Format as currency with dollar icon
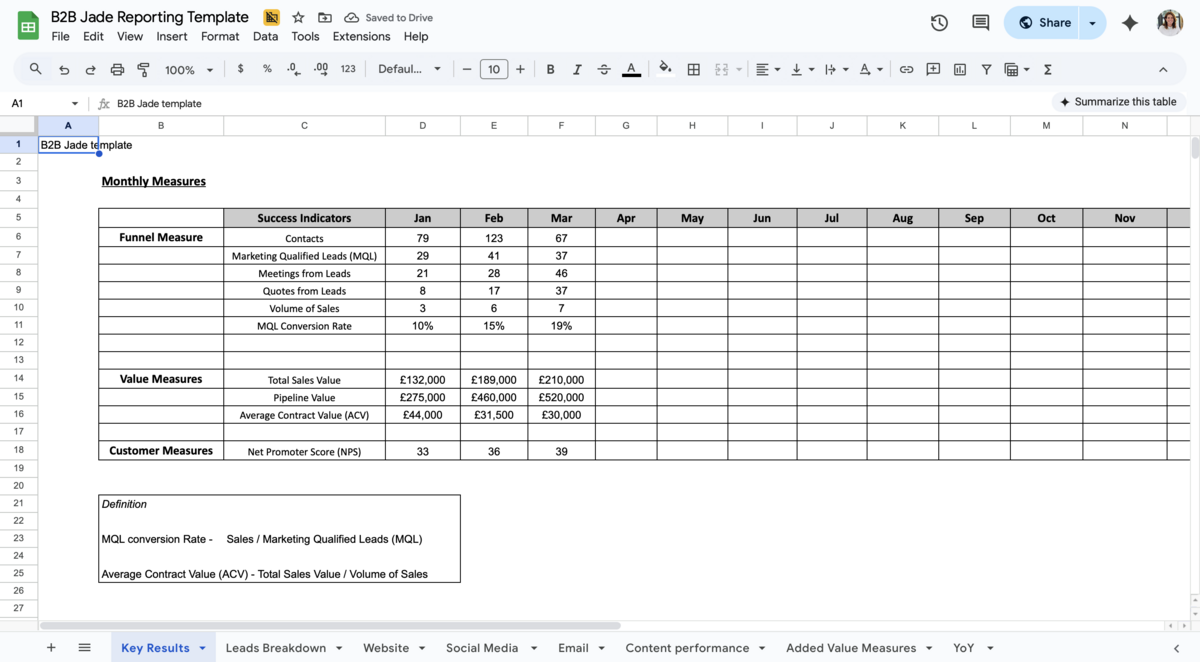This screenshot has height=662, width=1200. coord(240,69)
